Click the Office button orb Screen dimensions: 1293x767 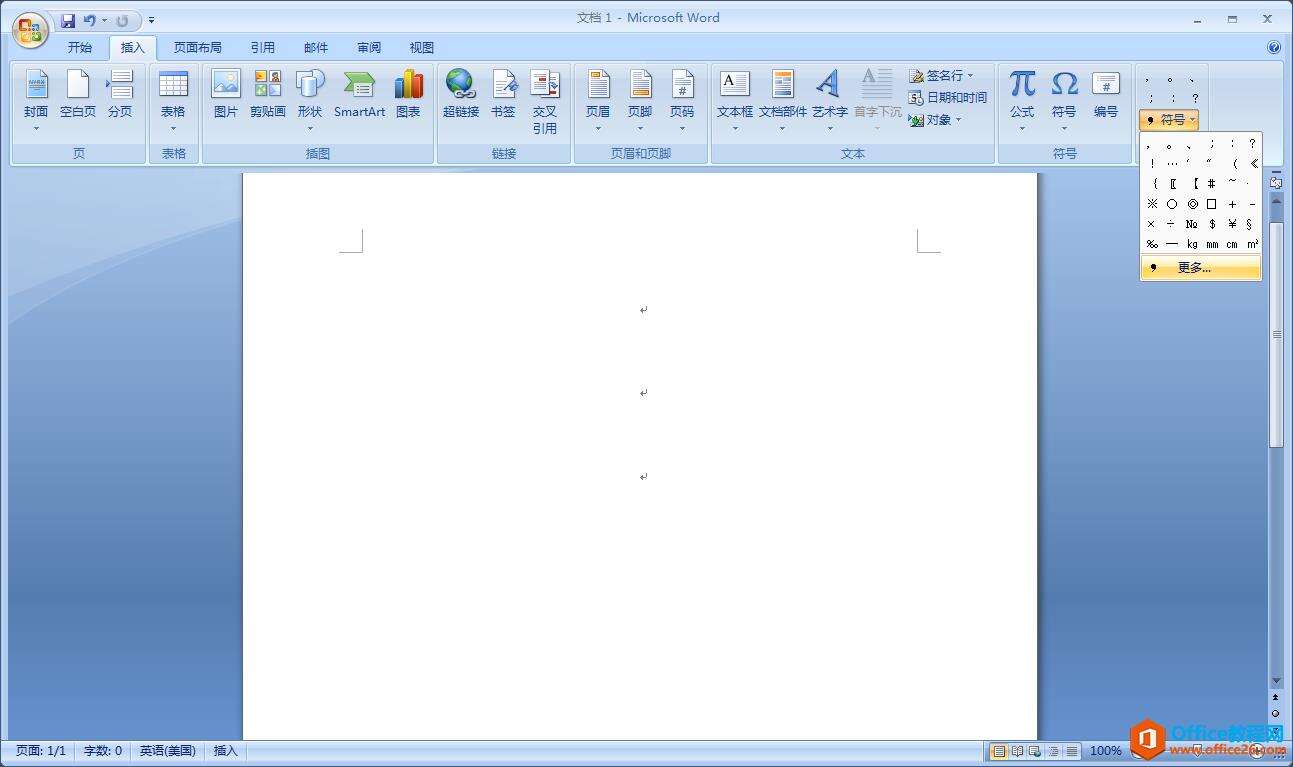tap(30, 30)
